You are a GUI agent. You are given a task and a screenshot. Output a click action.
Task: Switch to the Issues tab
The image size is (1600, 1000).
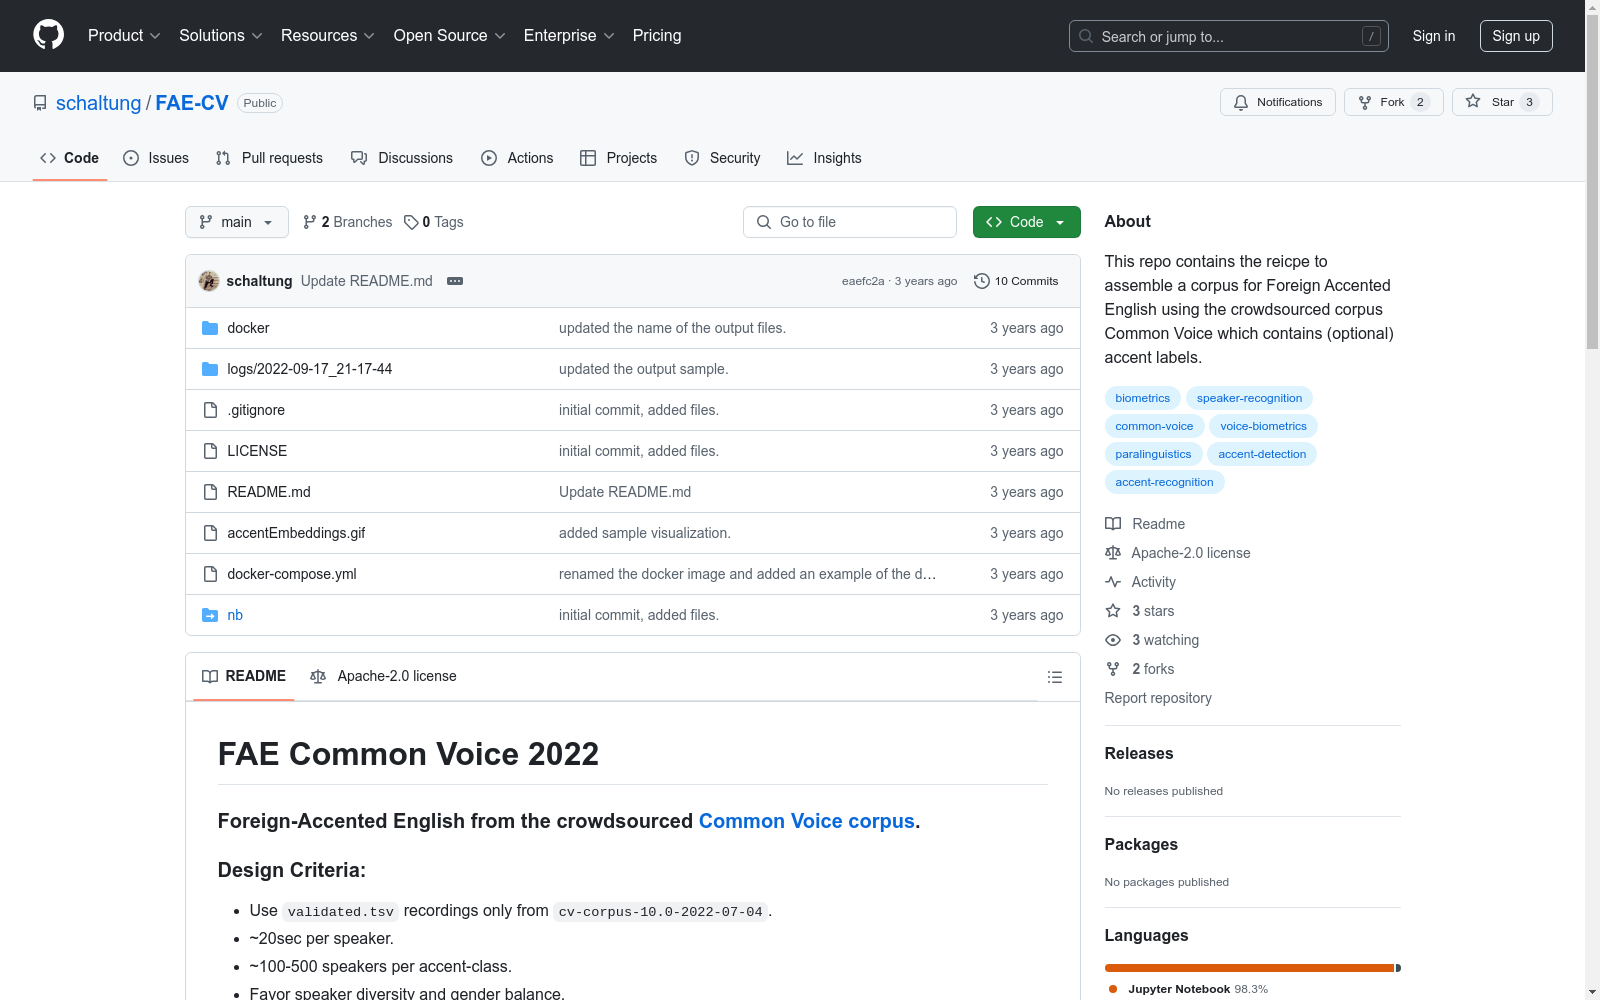coord(156,158)
